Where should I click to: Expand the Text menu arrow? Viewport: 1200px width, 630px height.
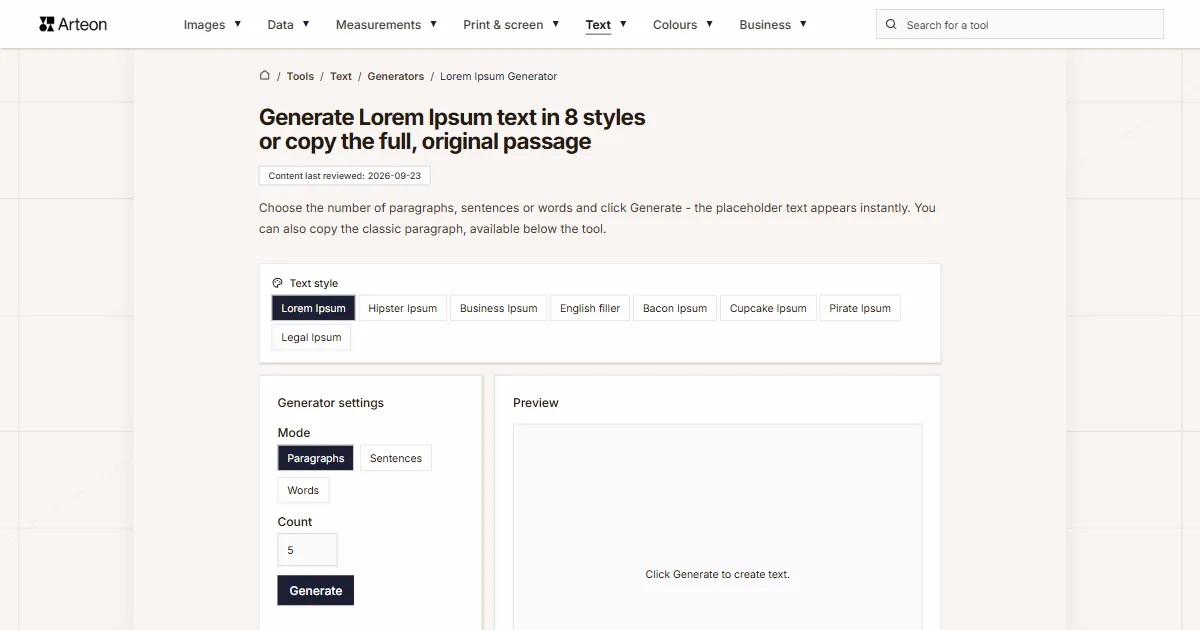coord(623,24)
